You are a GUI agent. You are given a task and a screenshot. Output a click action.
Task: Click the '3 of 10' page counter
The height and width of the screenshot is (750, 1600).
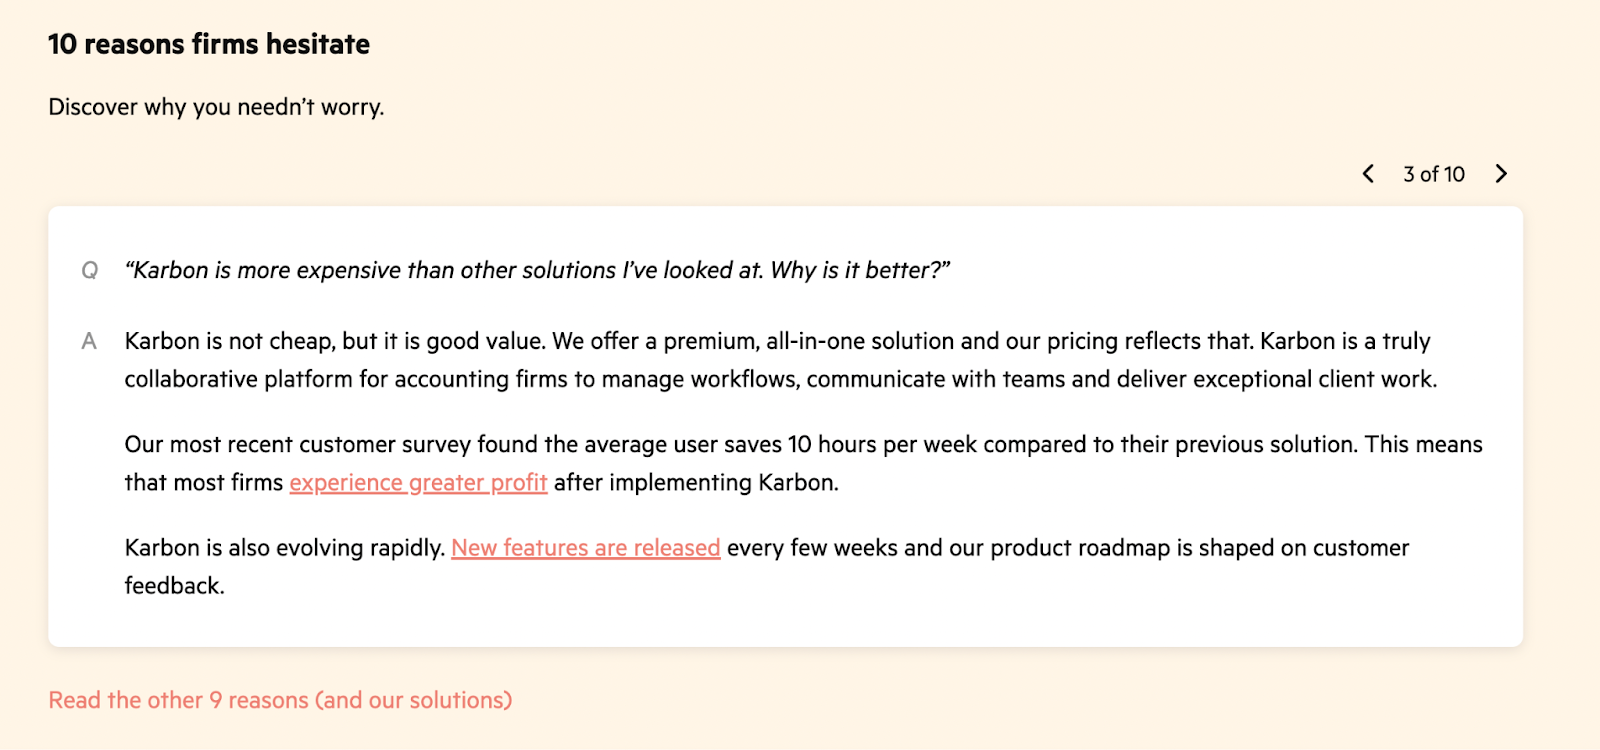pyautogui.click(x=1434, y=174)
